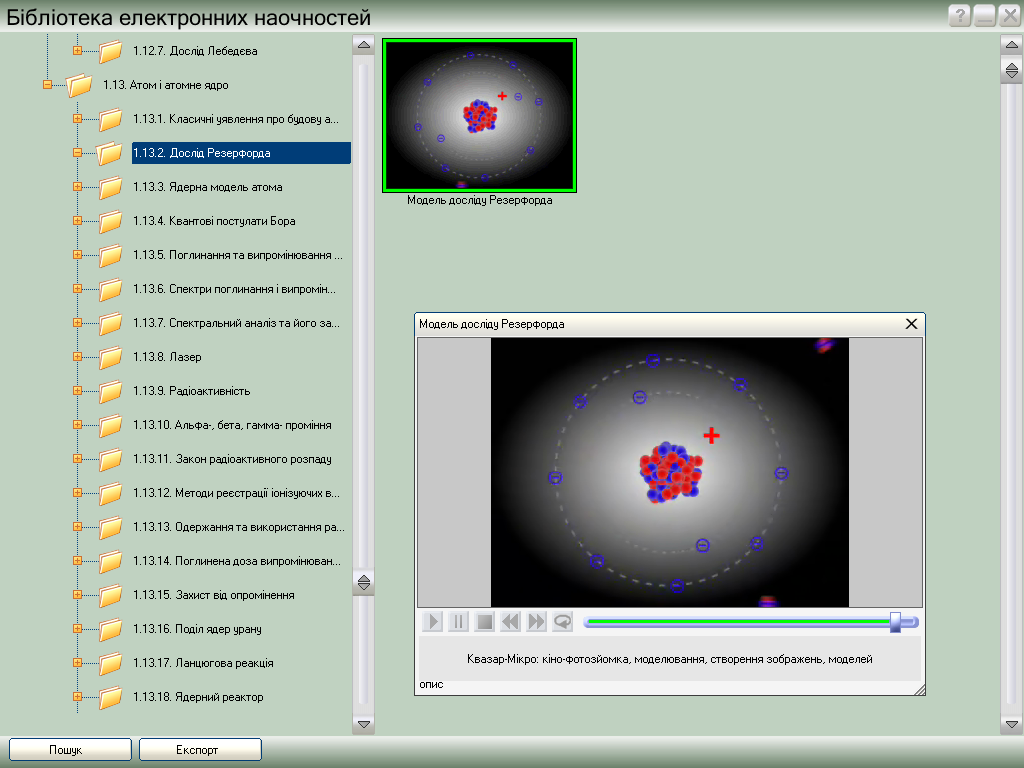Click tree panel scroll-up arrow
The image size is (1024, 768).
click(364, 44)
